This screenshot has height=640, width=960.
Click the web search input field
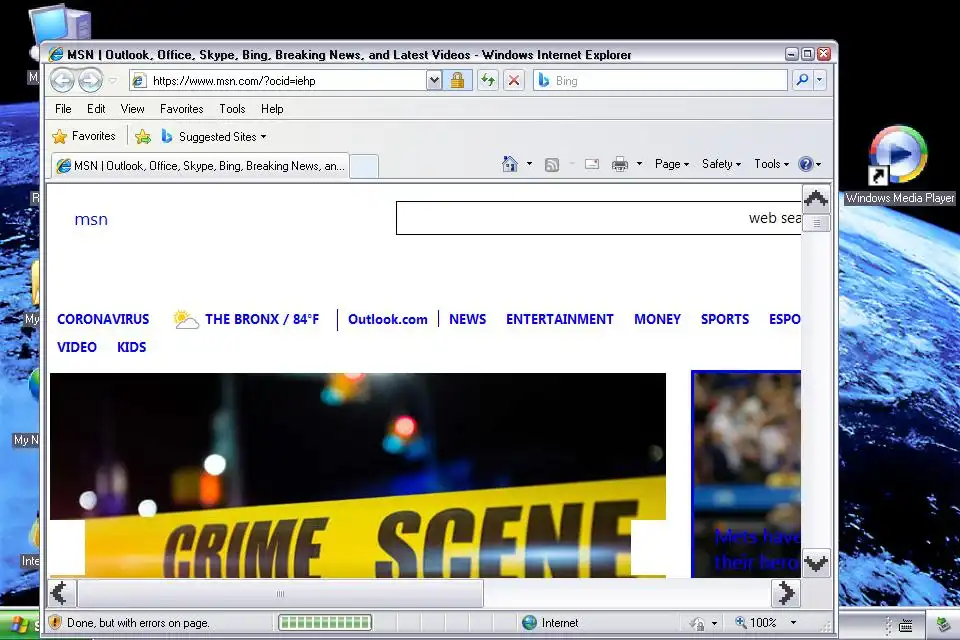[x=598, y=218]
